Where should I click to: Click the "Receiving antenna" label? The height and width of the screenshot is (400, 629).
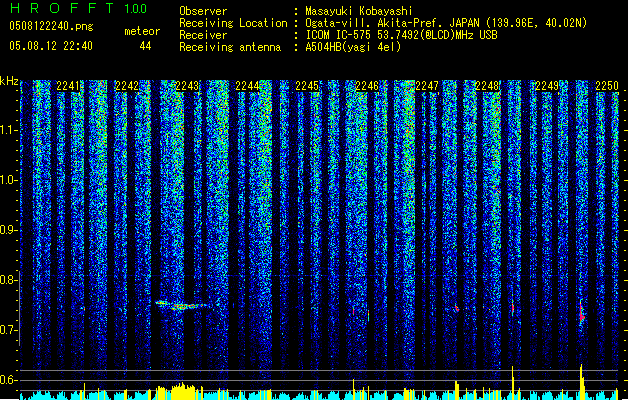pos(230,47)
